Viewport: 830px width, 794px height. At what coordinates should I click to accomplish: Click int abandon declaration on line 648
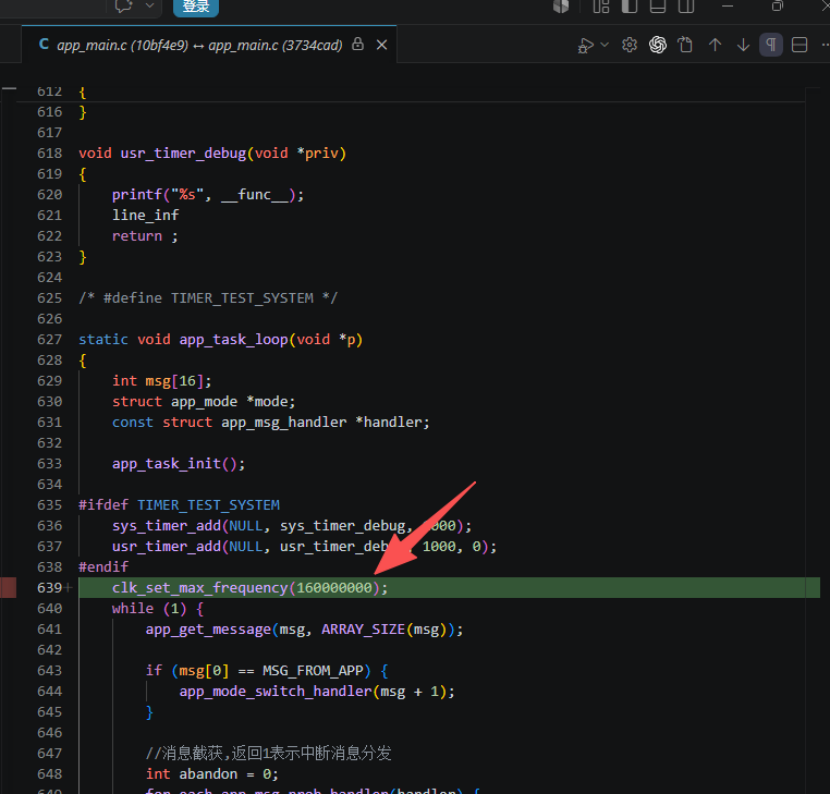[x=212, y=774]
